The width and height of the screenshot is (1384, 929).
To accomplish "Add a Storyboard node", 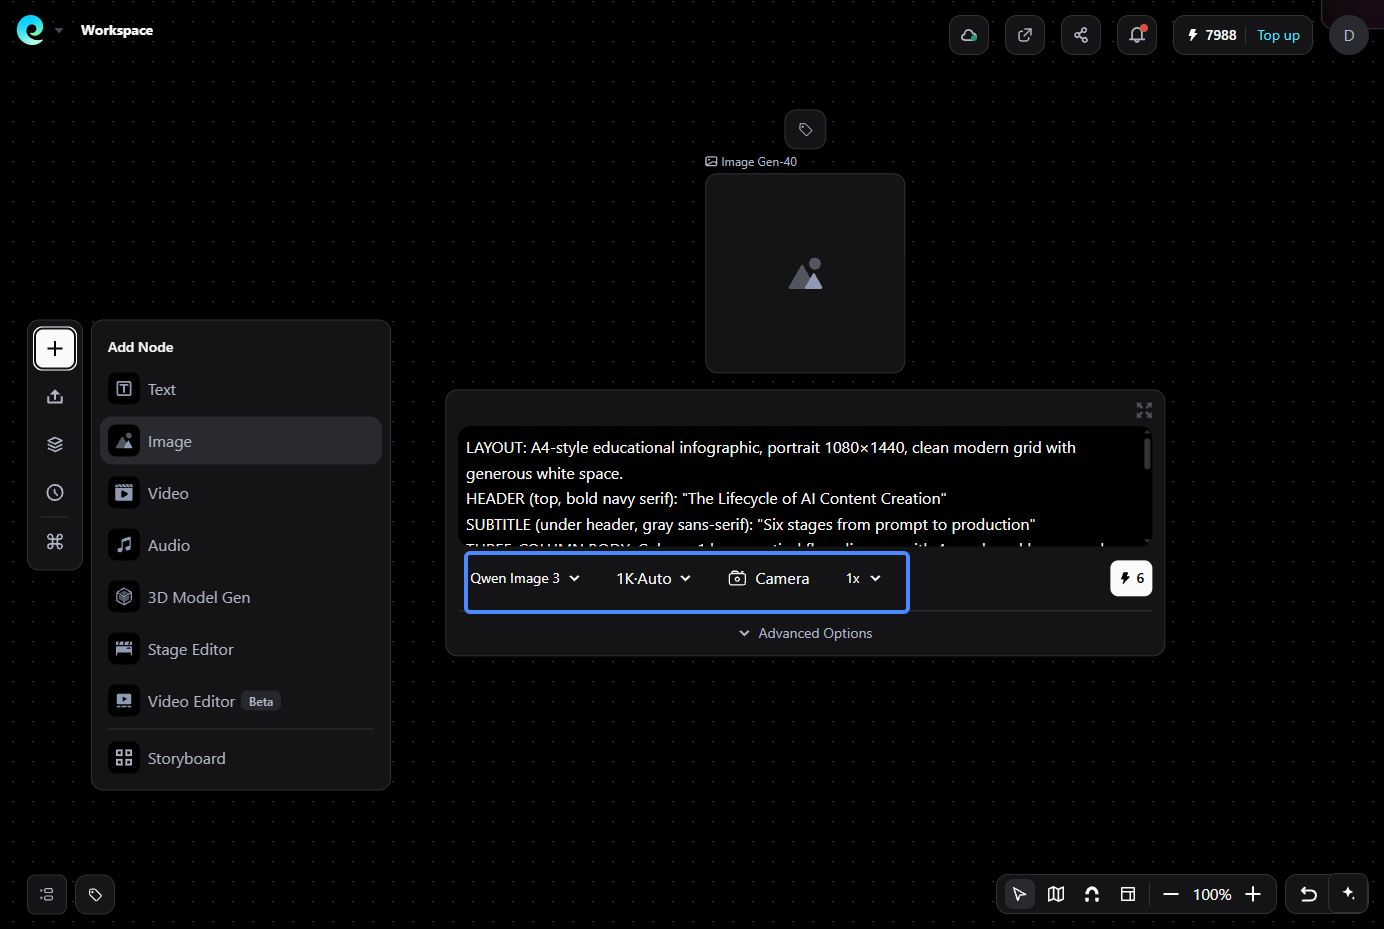I will [241, 758].
